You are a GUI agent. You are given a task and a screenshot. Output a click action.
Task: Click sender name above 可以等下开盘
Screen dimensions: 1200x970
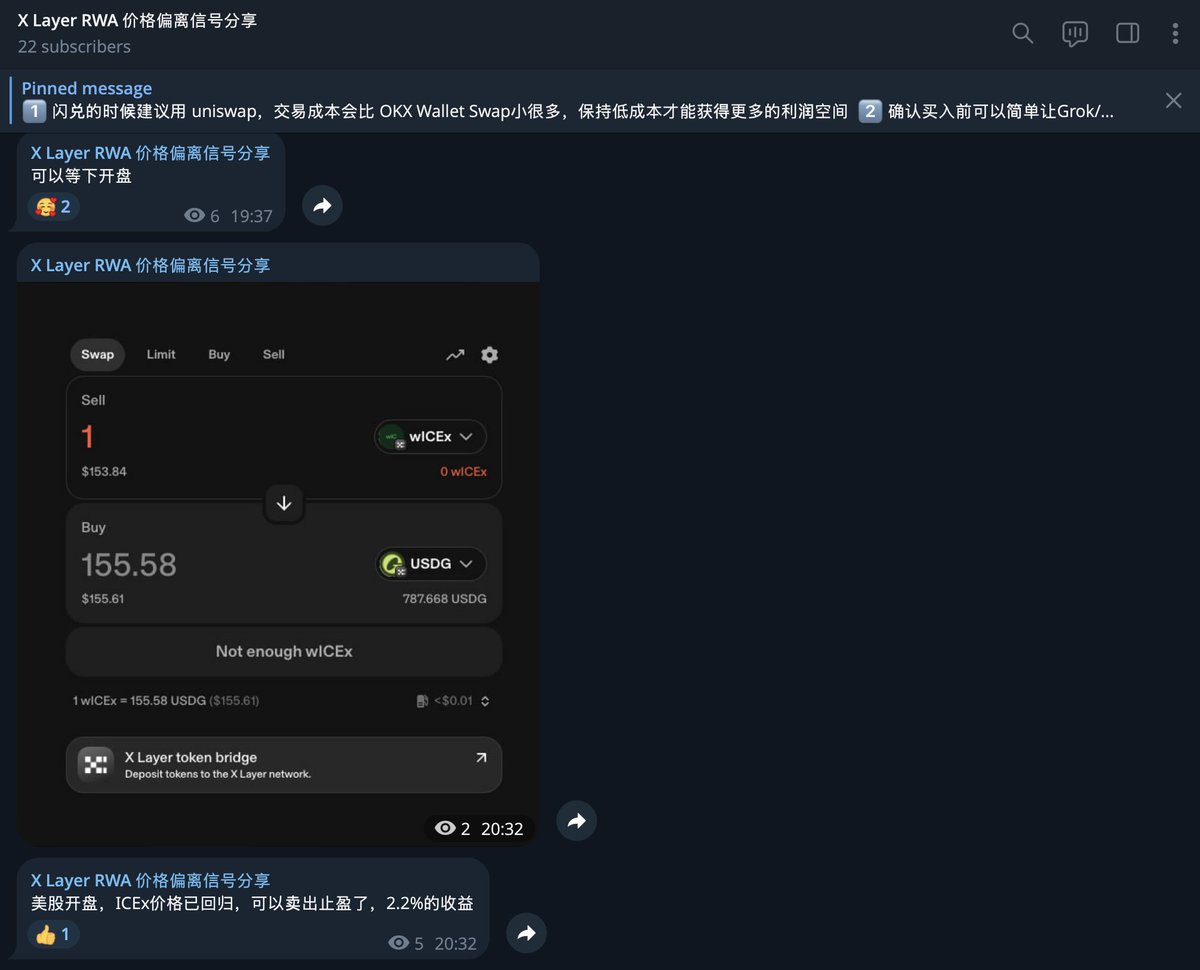coord(150,153)
